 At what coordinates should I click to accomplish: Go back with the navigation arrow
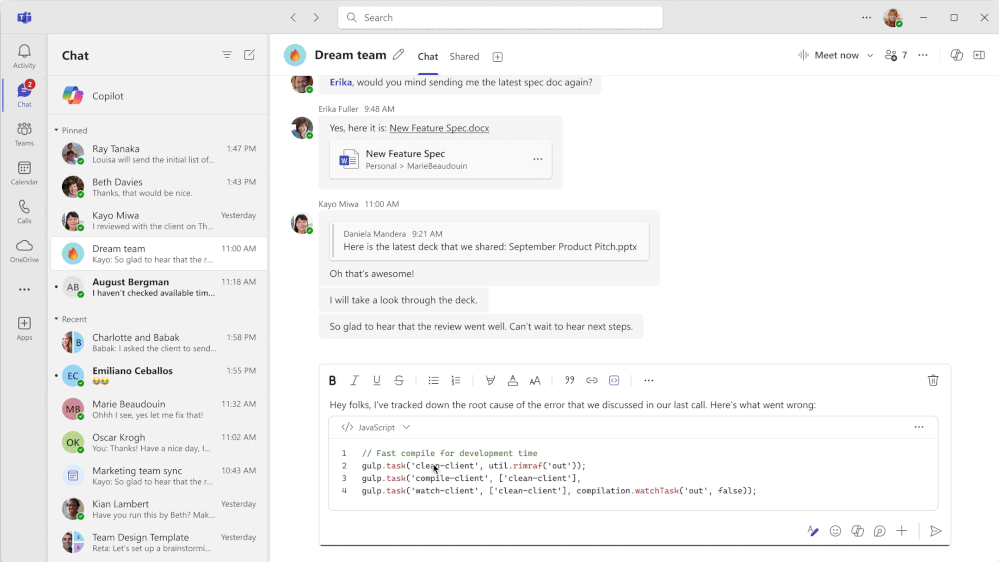pos(293,17)
